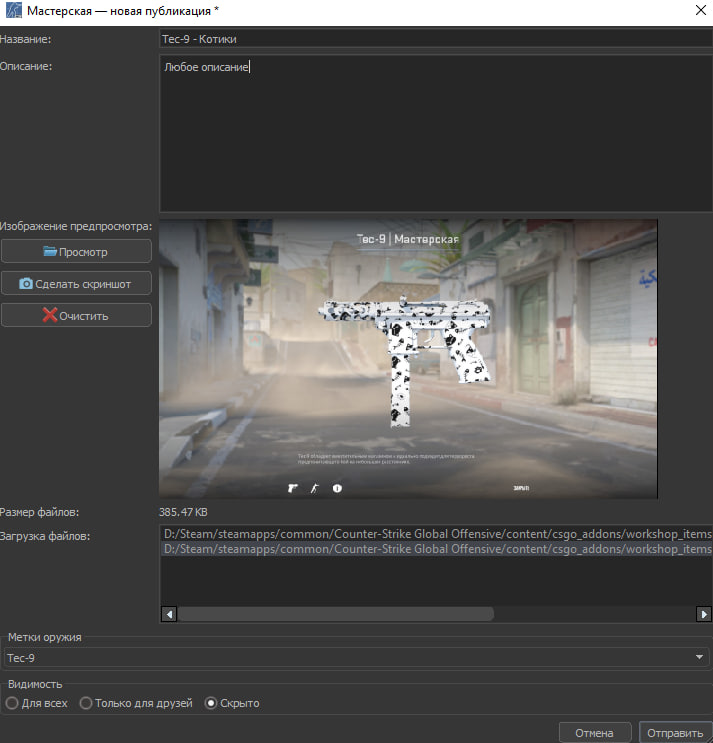Select Только для друзей visibility

(x=87, y=703)
